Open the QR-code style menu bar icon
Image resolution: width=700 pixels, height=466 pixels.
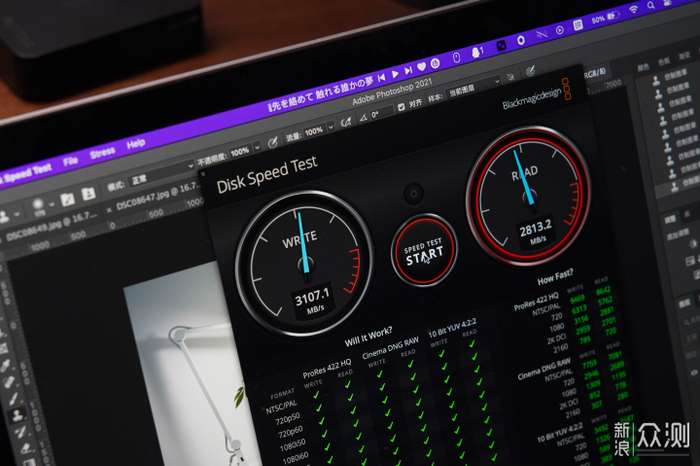pos(578,25)
